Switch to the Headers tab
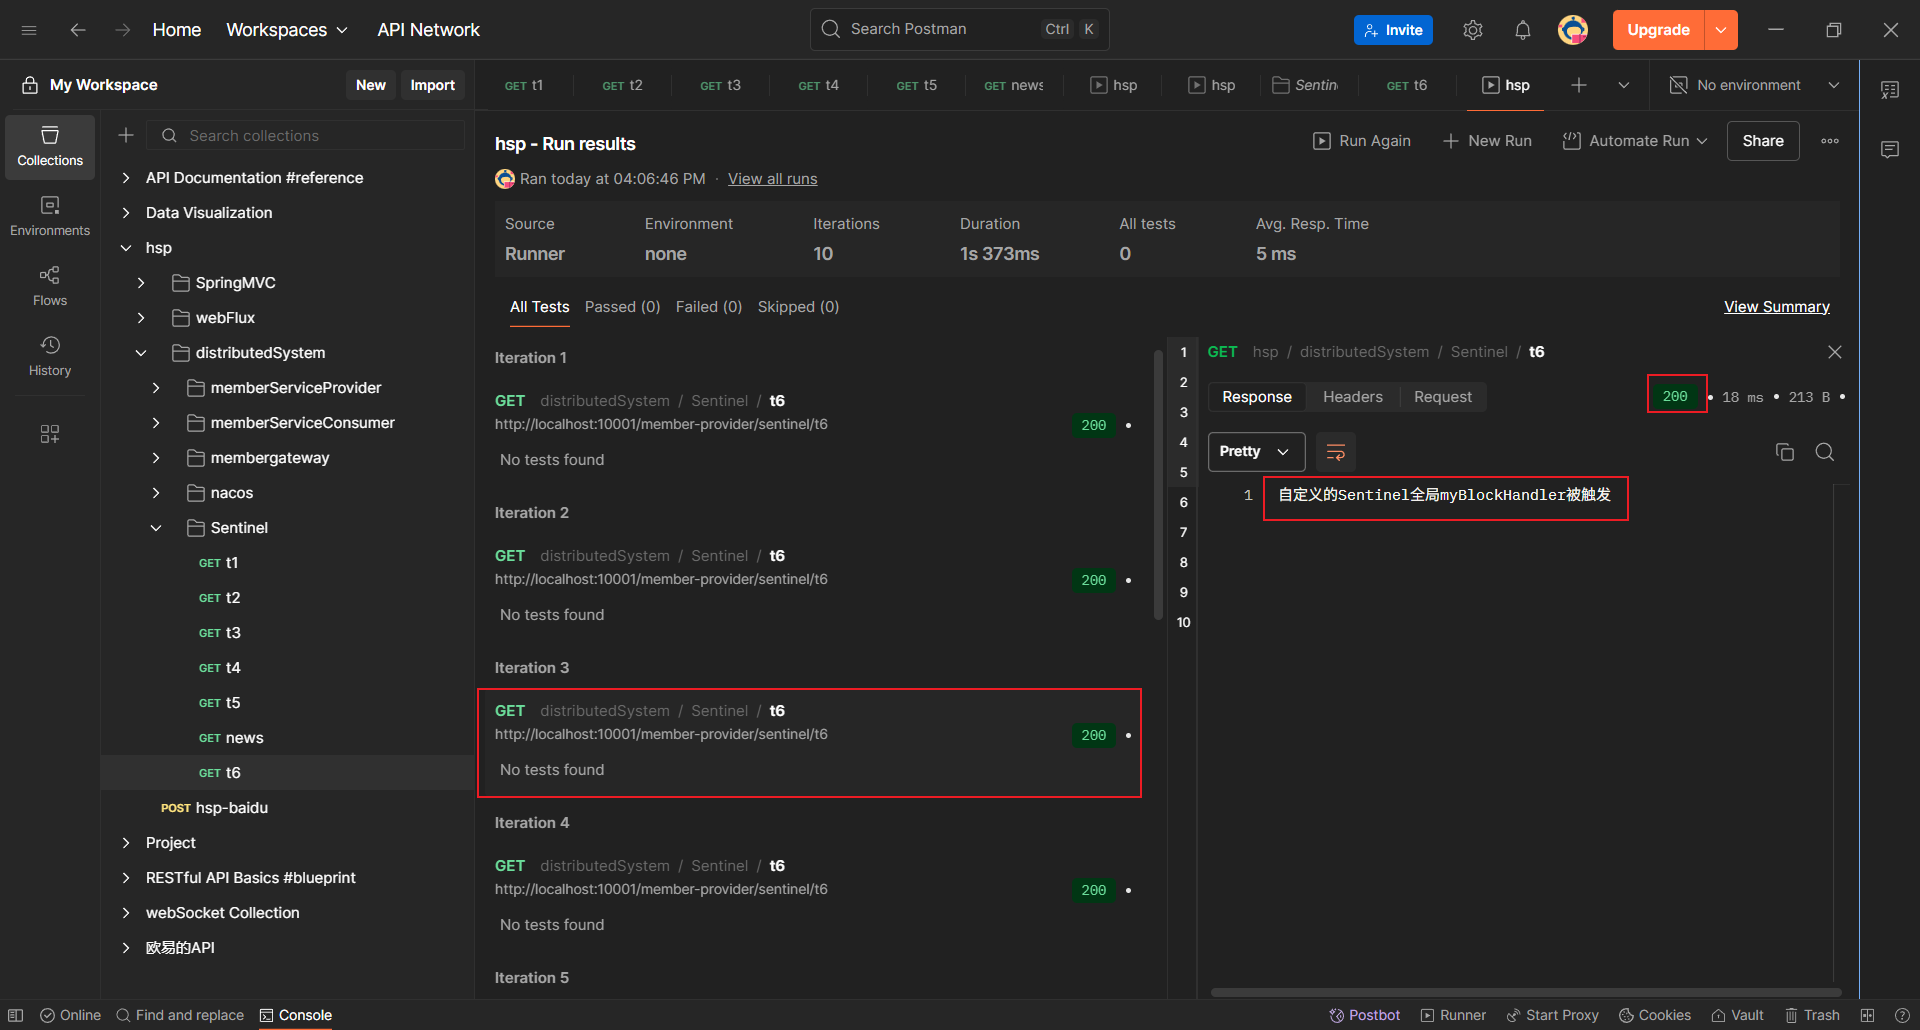 click(x=1352, y=397)
